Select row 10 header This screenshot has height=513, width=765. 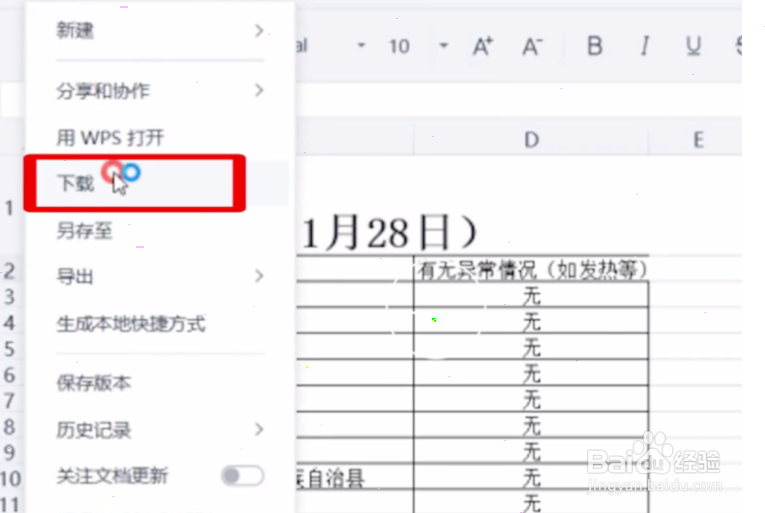pyautogui.click(x=10, y=478)
